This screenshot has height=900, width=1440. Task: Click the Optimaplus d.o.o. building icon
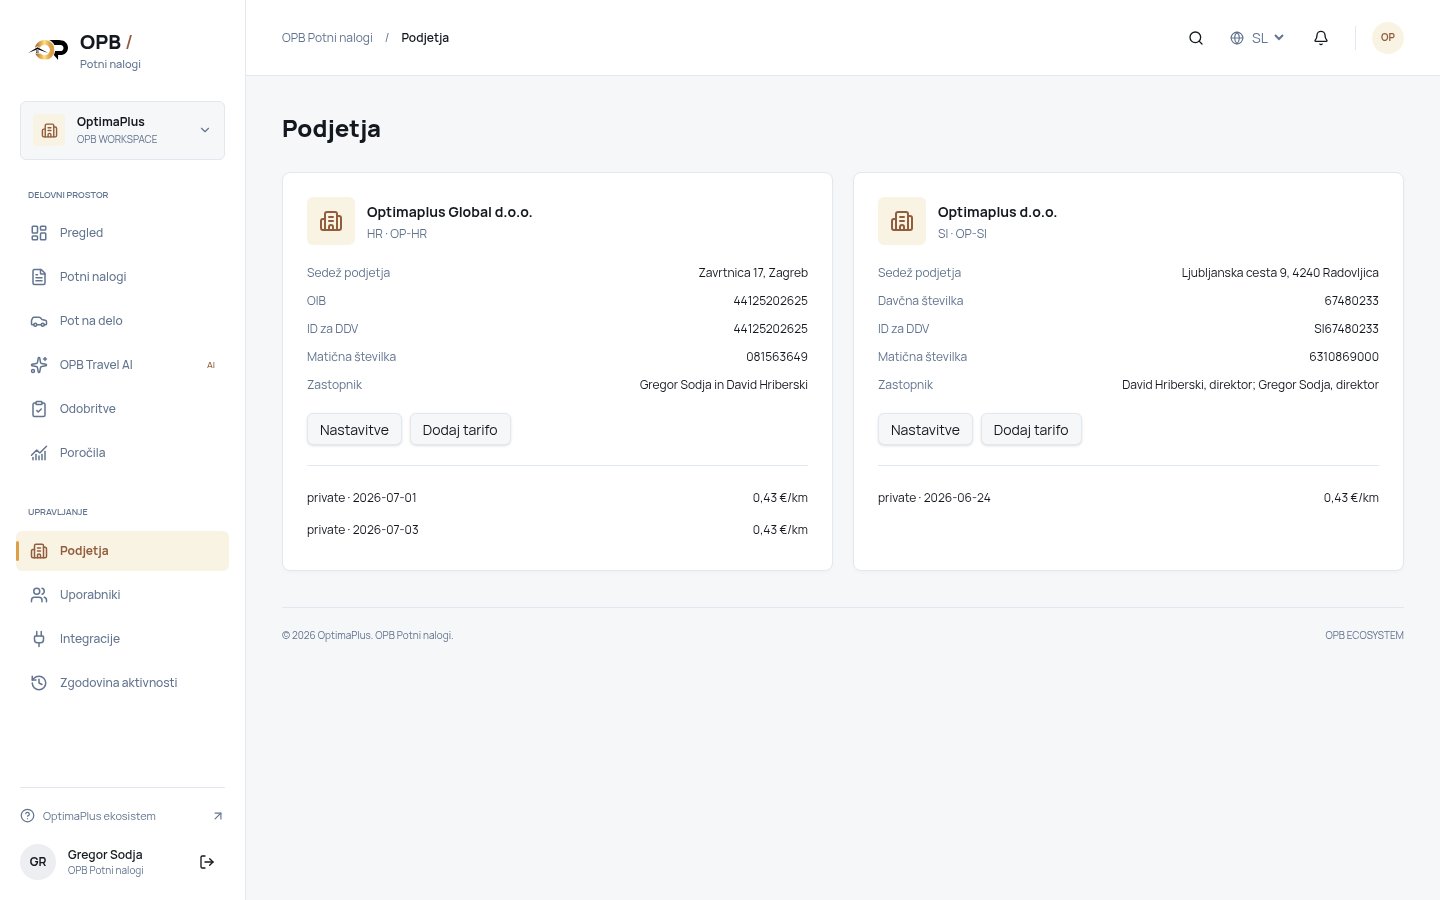click(902, 221)
